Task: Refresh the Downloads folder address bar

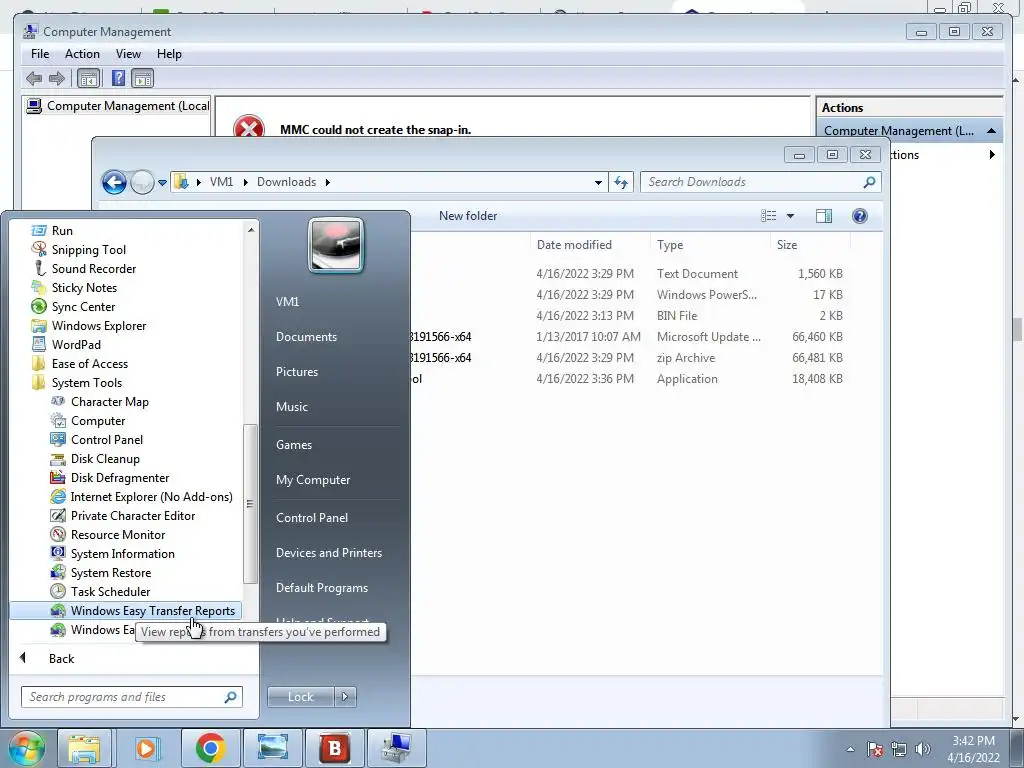Action: tap(620, 182)
